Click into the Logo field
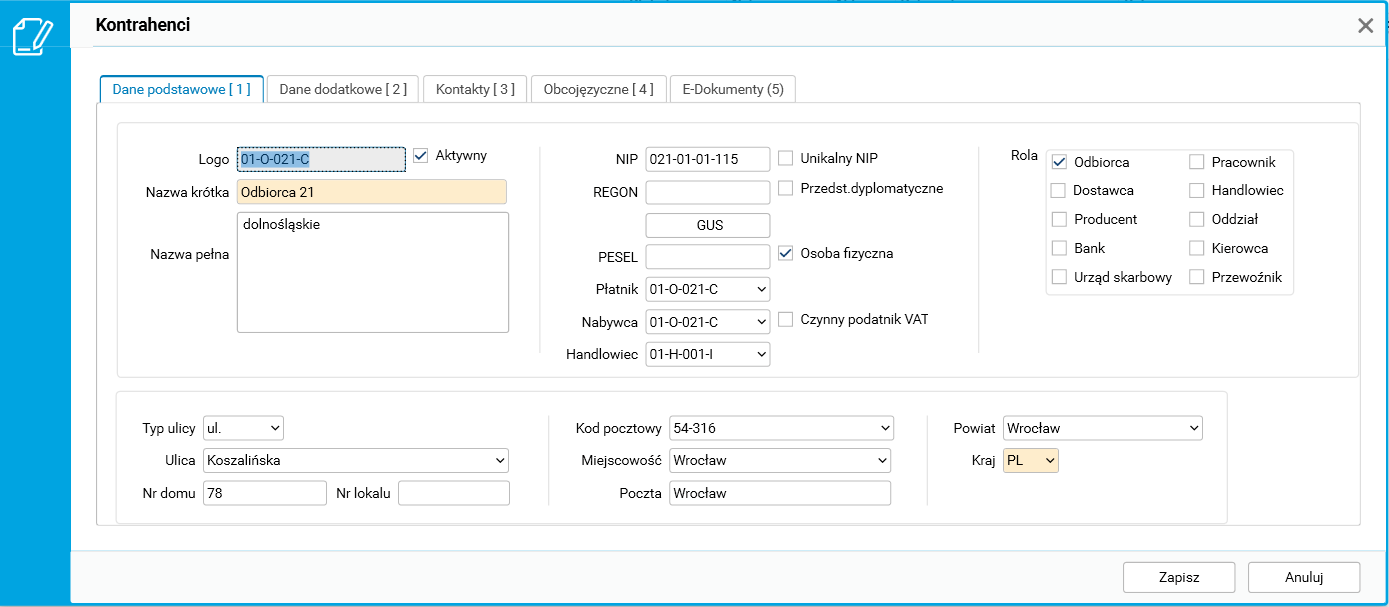1389x607 pixels. 321,159
